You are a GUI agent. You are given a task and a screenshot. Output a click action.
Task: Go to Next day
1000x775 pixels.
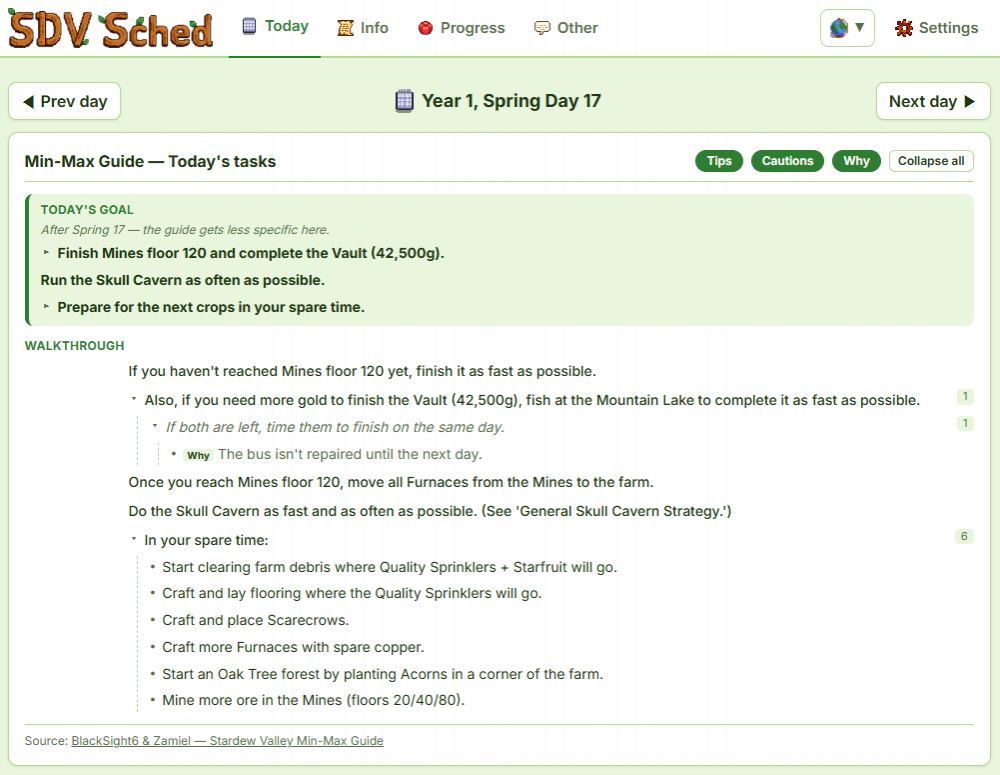932,101
